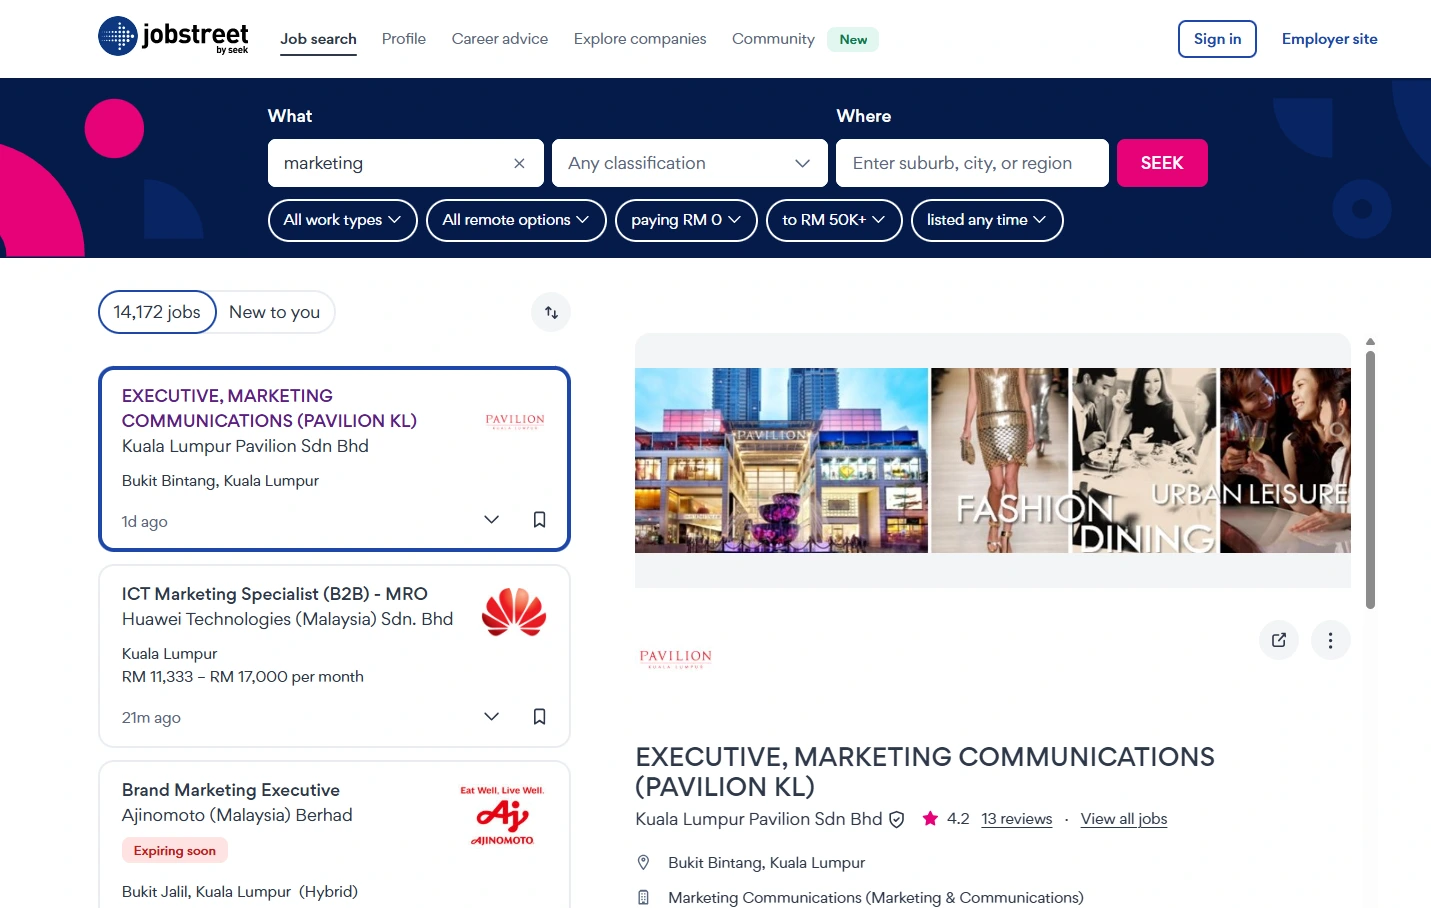Clear the marketing search keyword
Screen dimensions: 1431x908
[519, 163]
